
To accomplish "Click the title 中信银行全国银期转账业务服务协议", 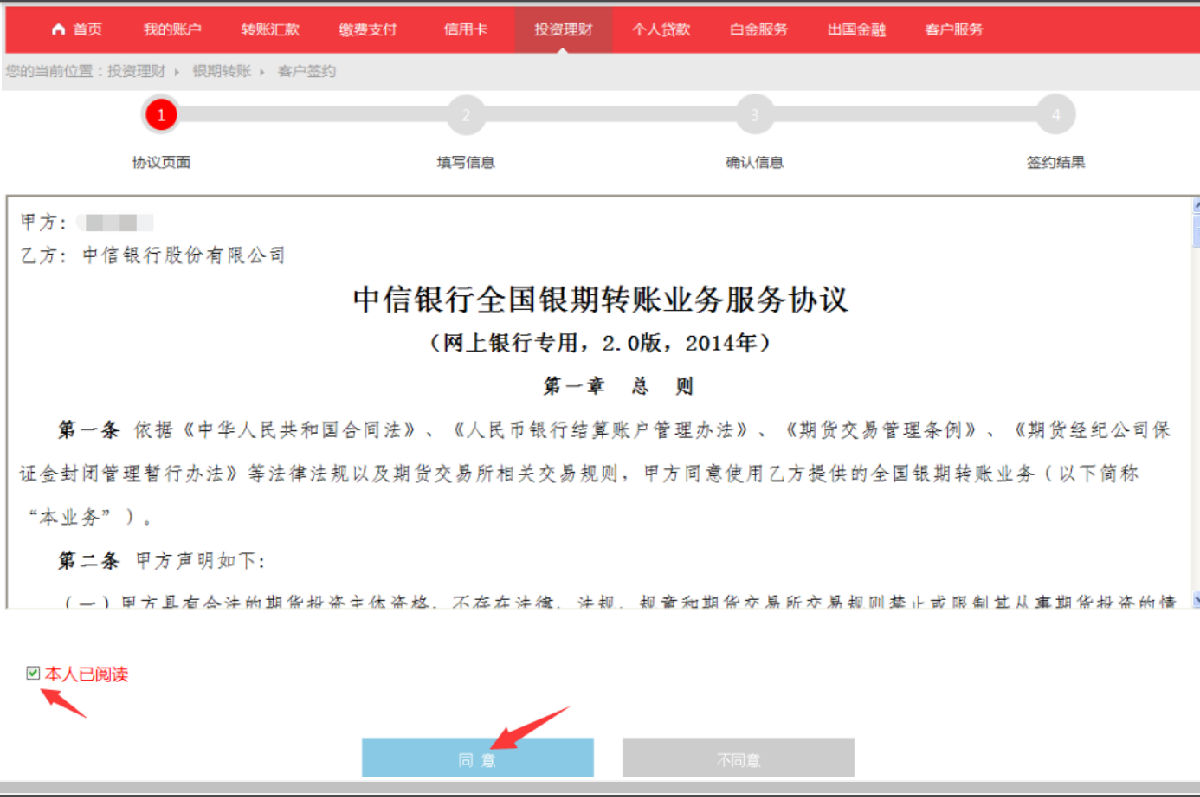I will (x=600, y=300).
